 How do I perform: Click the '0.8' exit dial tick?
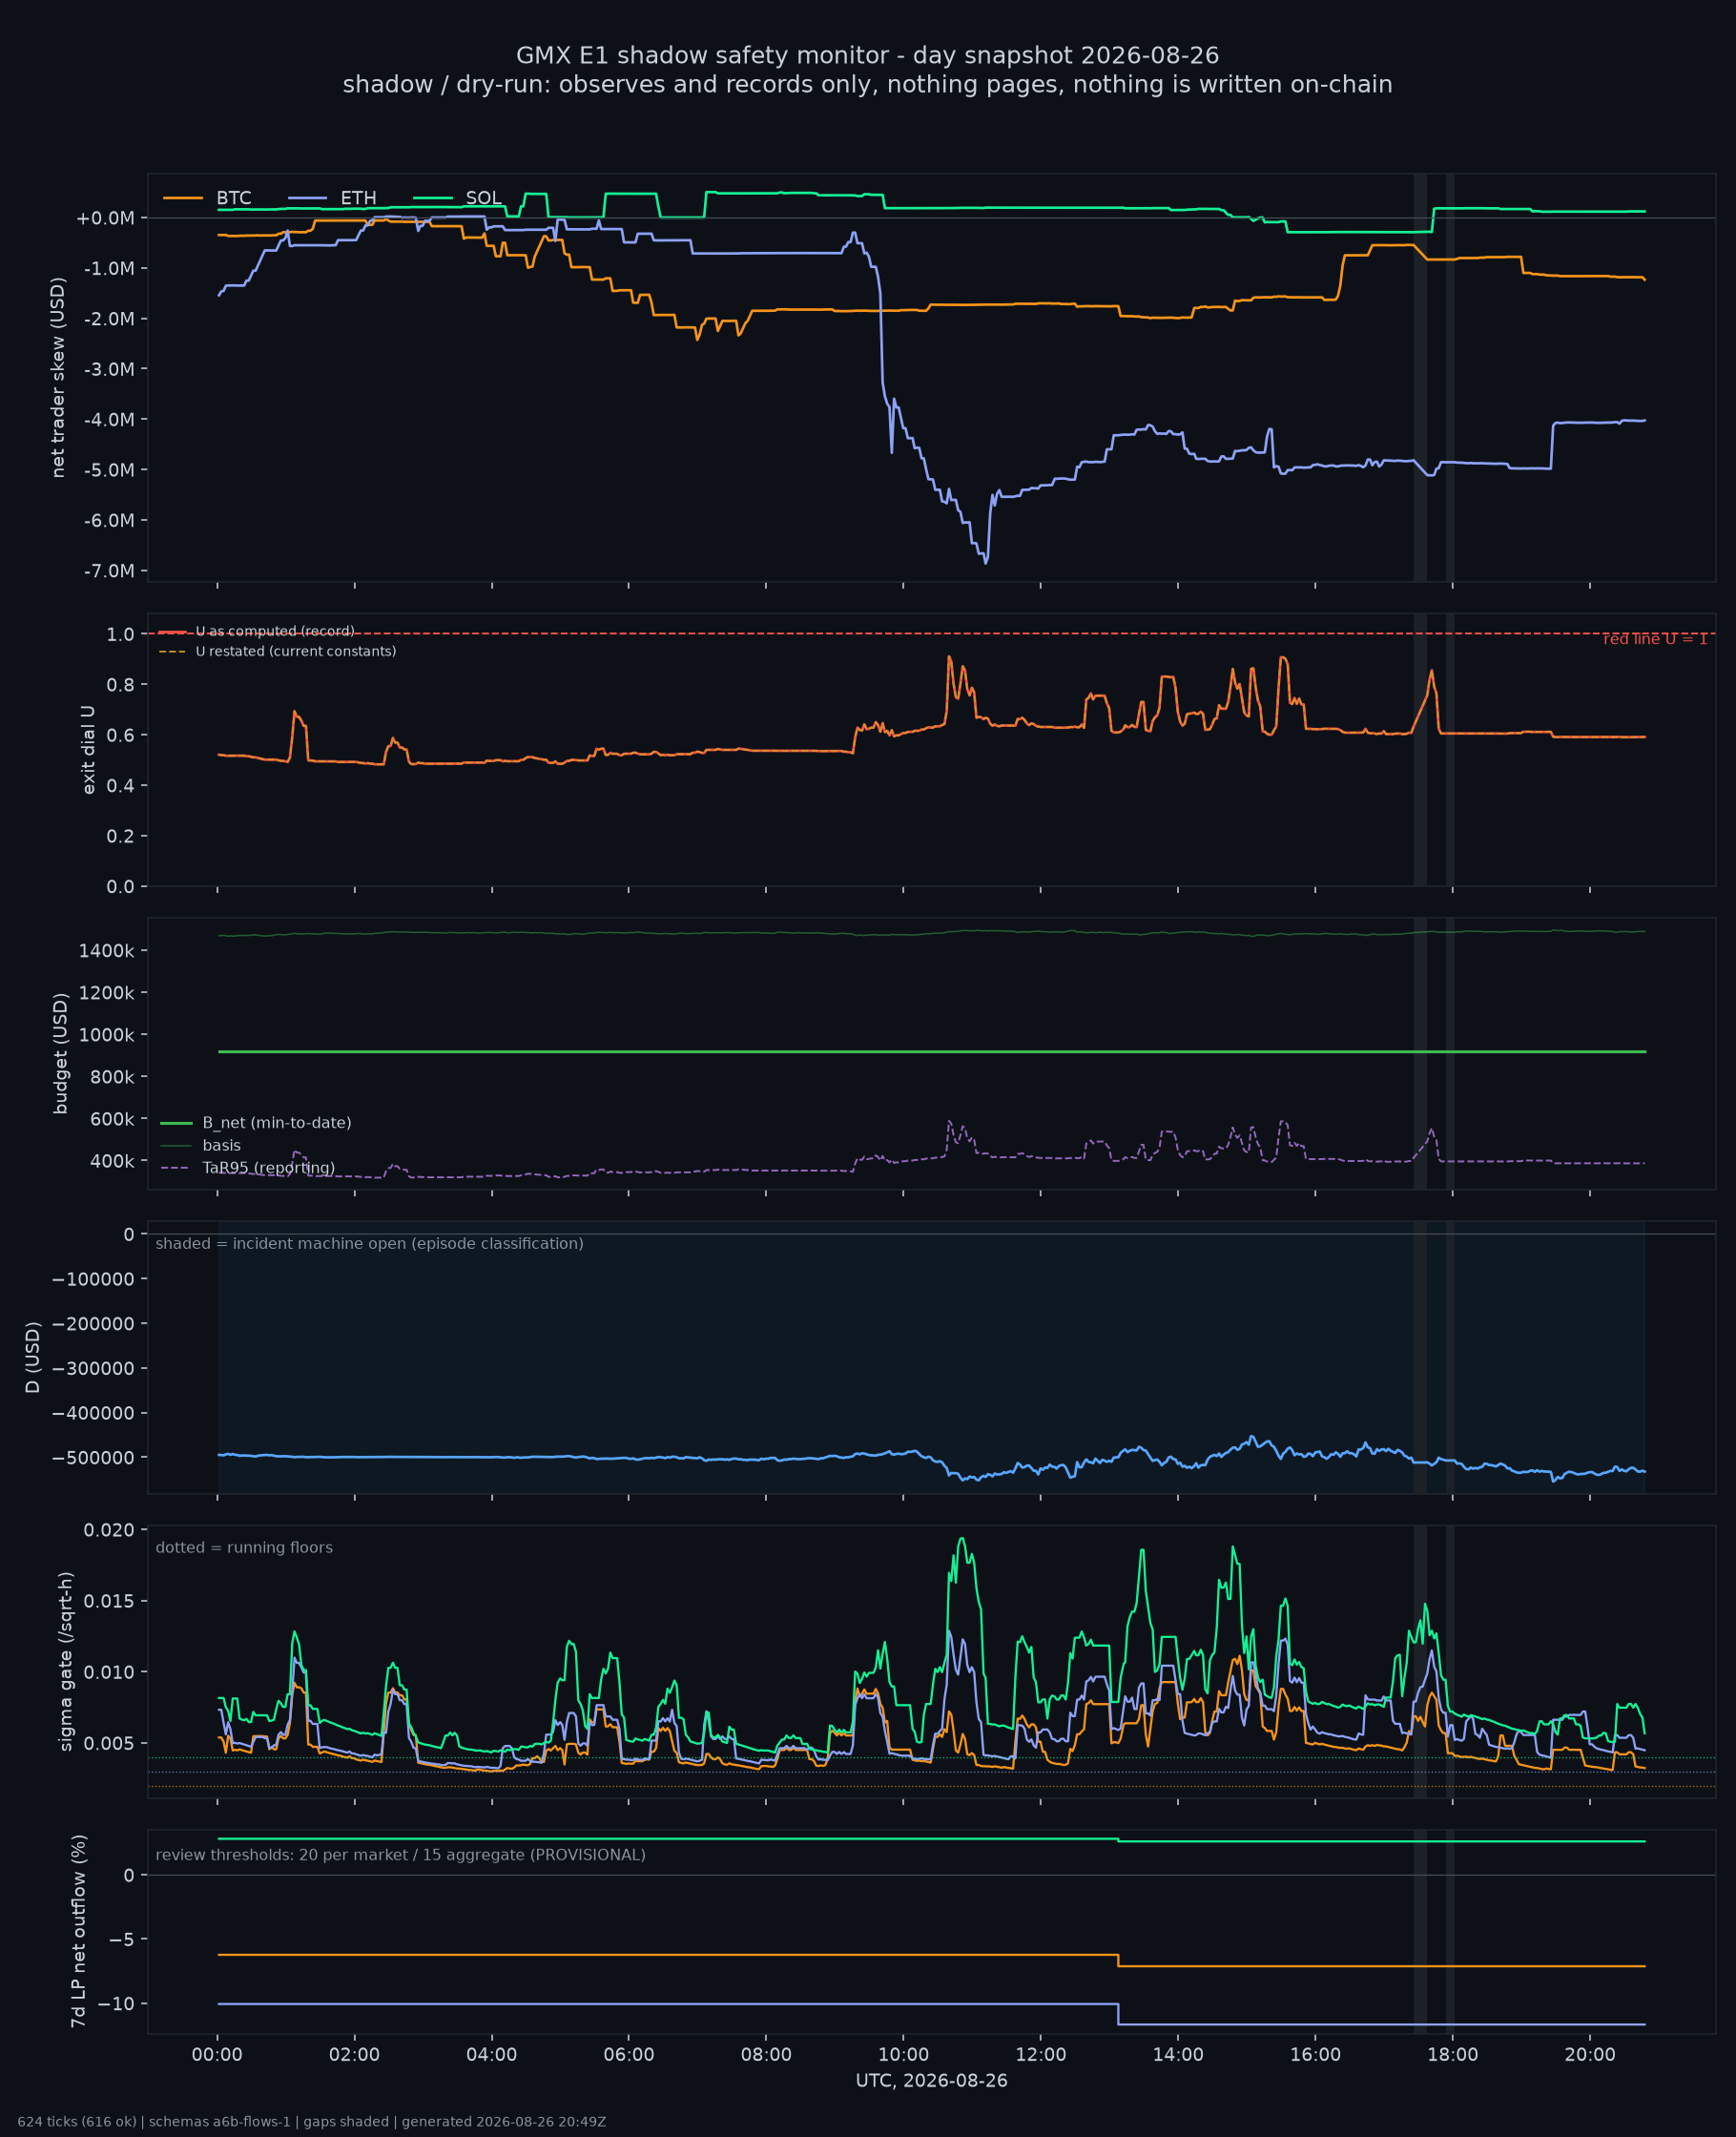120,685
